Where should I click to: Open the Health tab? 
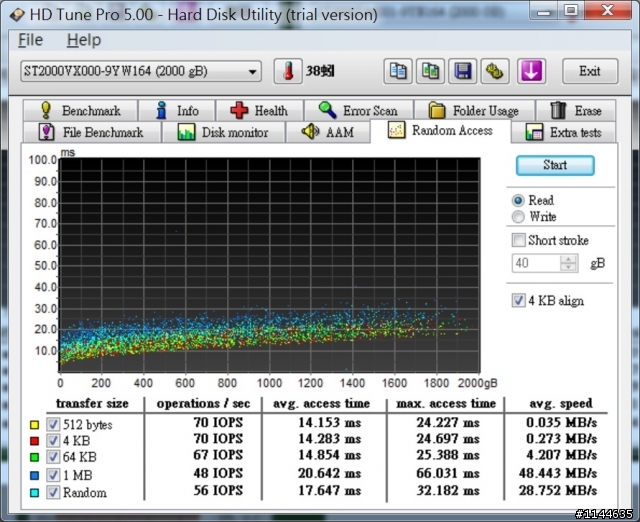point(260,110)
